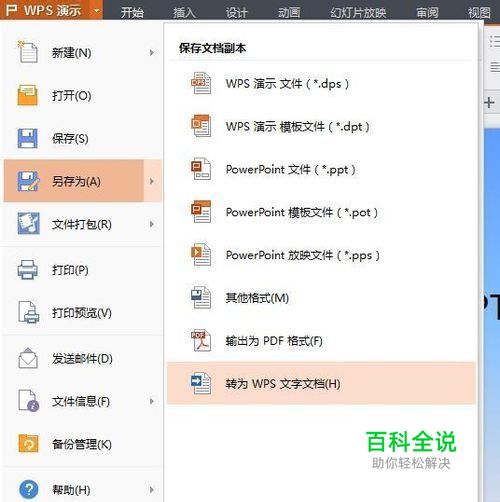500x502 pixels.
Task: Switch to the 插入 ribbon tab
Action: tap(184, 12)
